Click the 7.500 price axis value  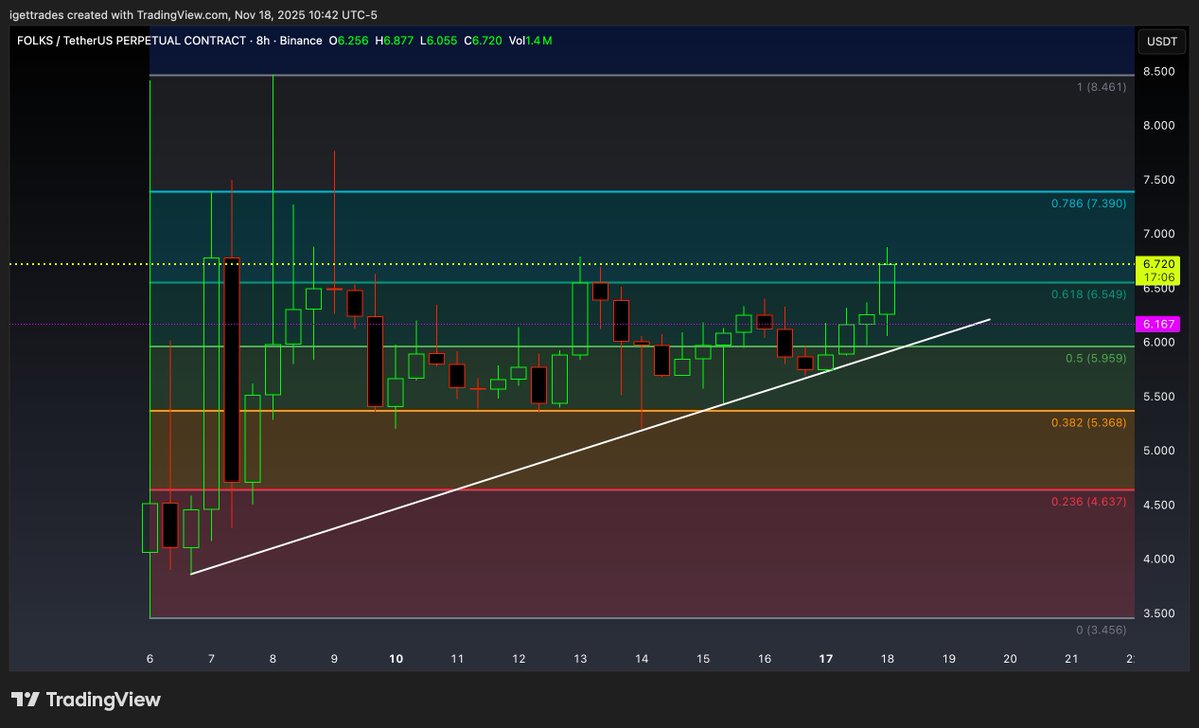(x=1158, y=180)
